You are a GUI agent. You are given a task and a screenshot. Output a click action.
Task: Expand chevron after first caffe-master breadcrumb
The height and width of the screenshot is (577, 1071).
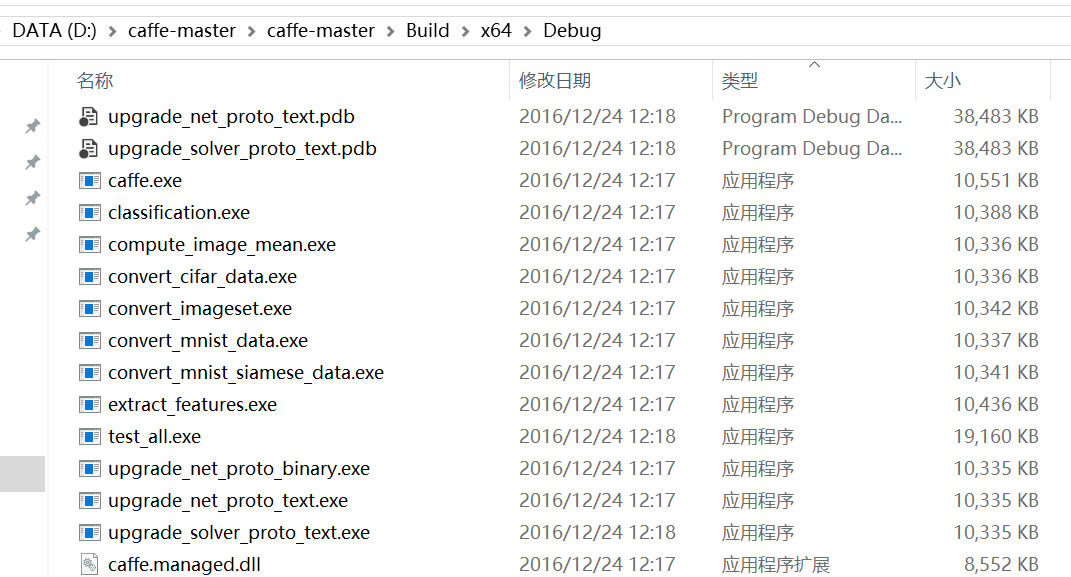[251, 31]
